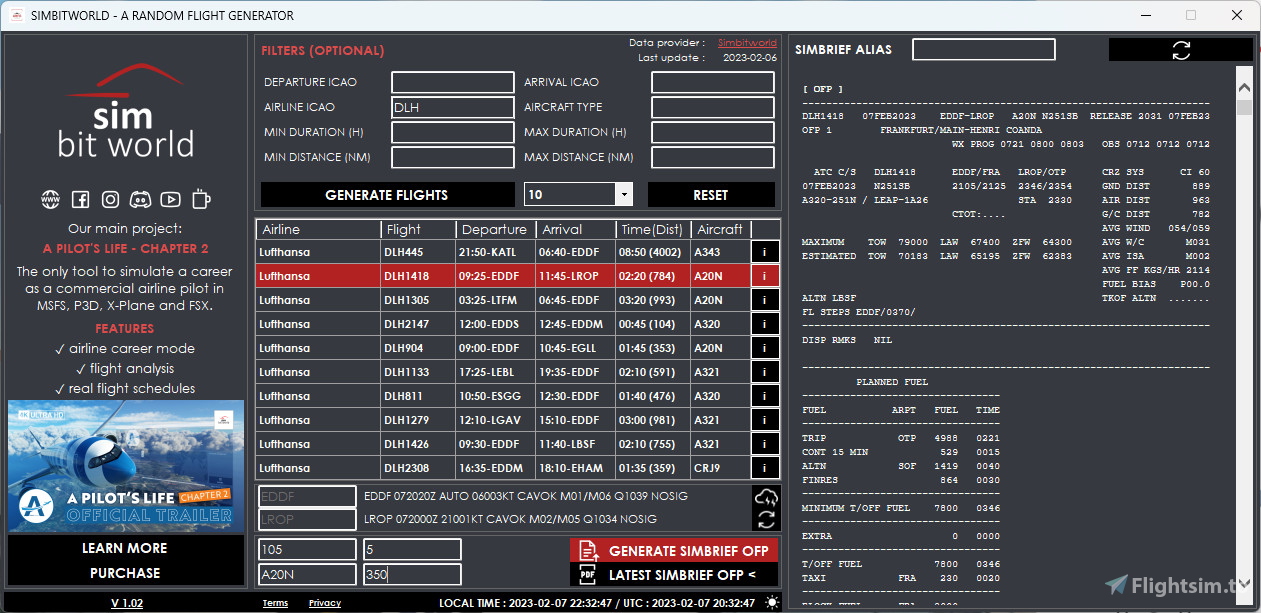
Task: Open the Simbitworld data provider link
Action: (x=746, y=42)
